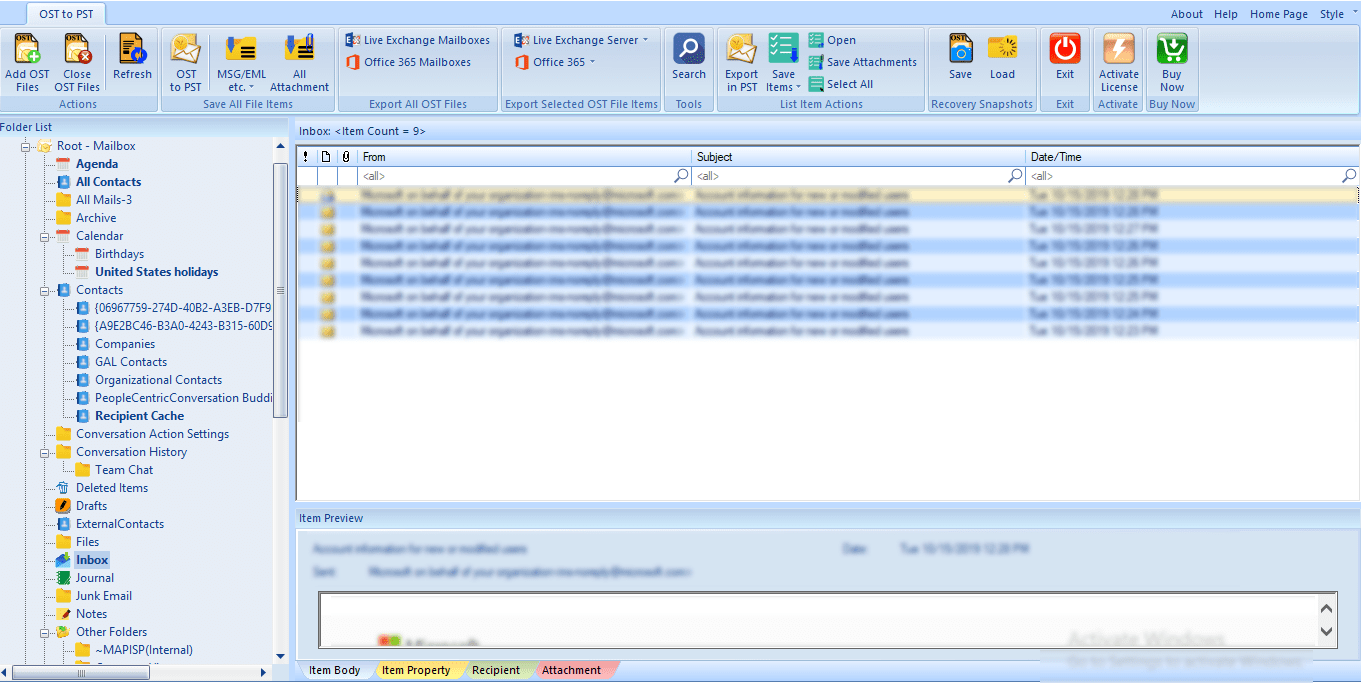The image size is (1361, 683).
Task: Click the Buy Now cart icon
Action: tap(1172, 49)
